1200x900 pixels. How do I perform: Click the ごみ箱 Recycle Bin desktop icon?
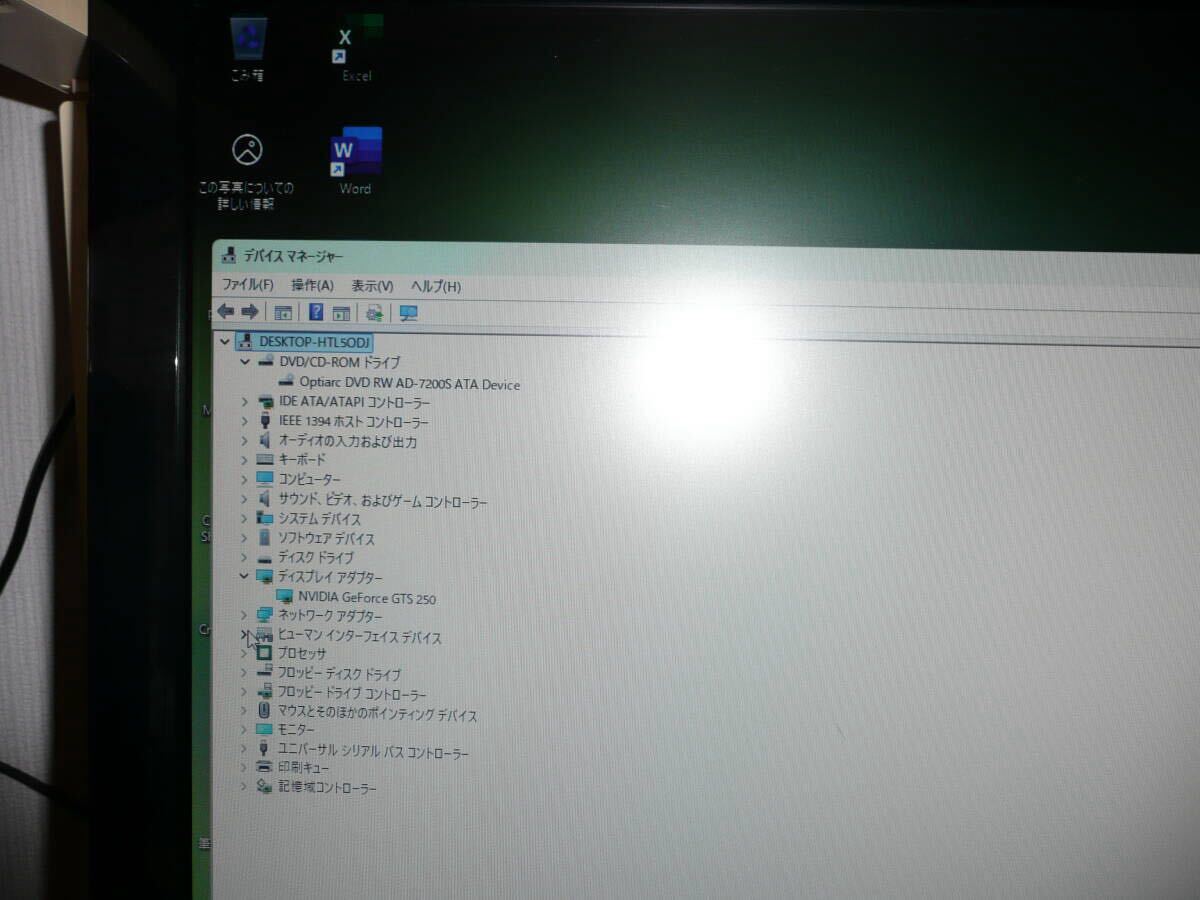point(248,49)
